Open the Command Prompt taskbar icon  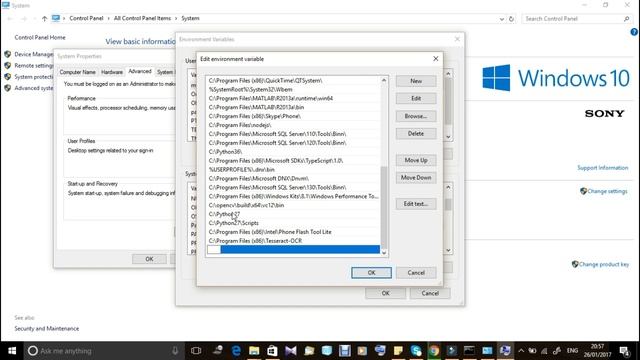click(x=469, y=351)
